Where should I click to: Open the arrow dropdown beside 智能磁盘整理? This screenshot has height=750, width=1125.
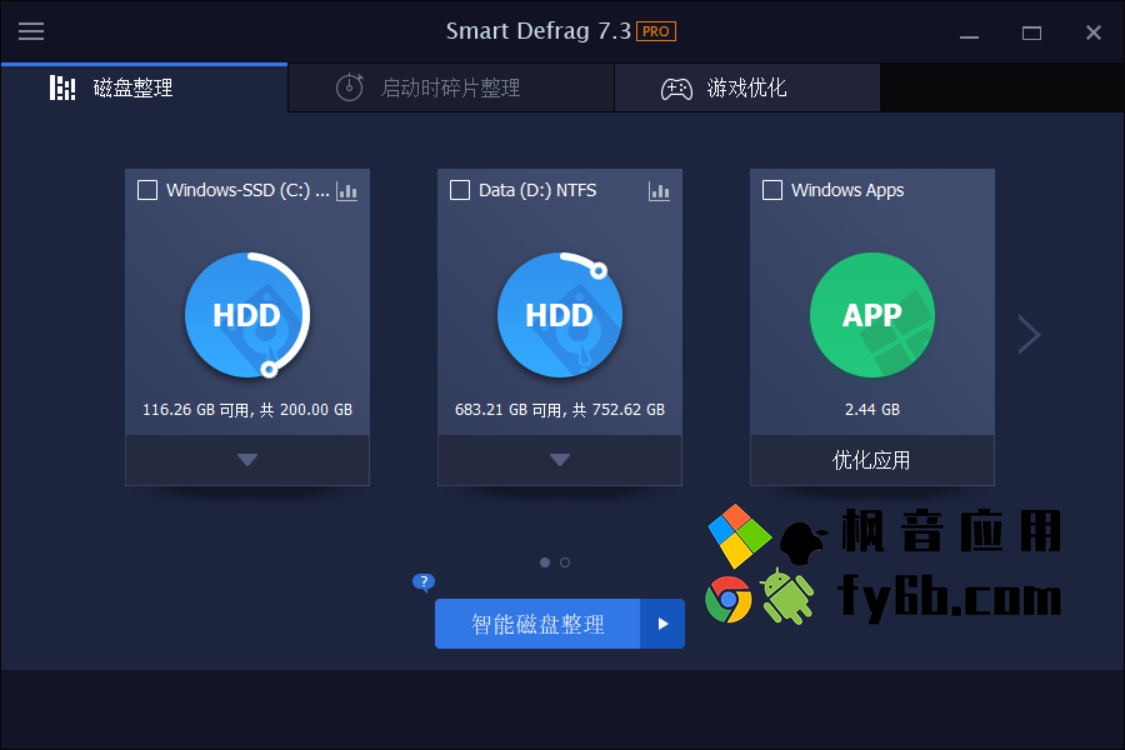[662, 624]
